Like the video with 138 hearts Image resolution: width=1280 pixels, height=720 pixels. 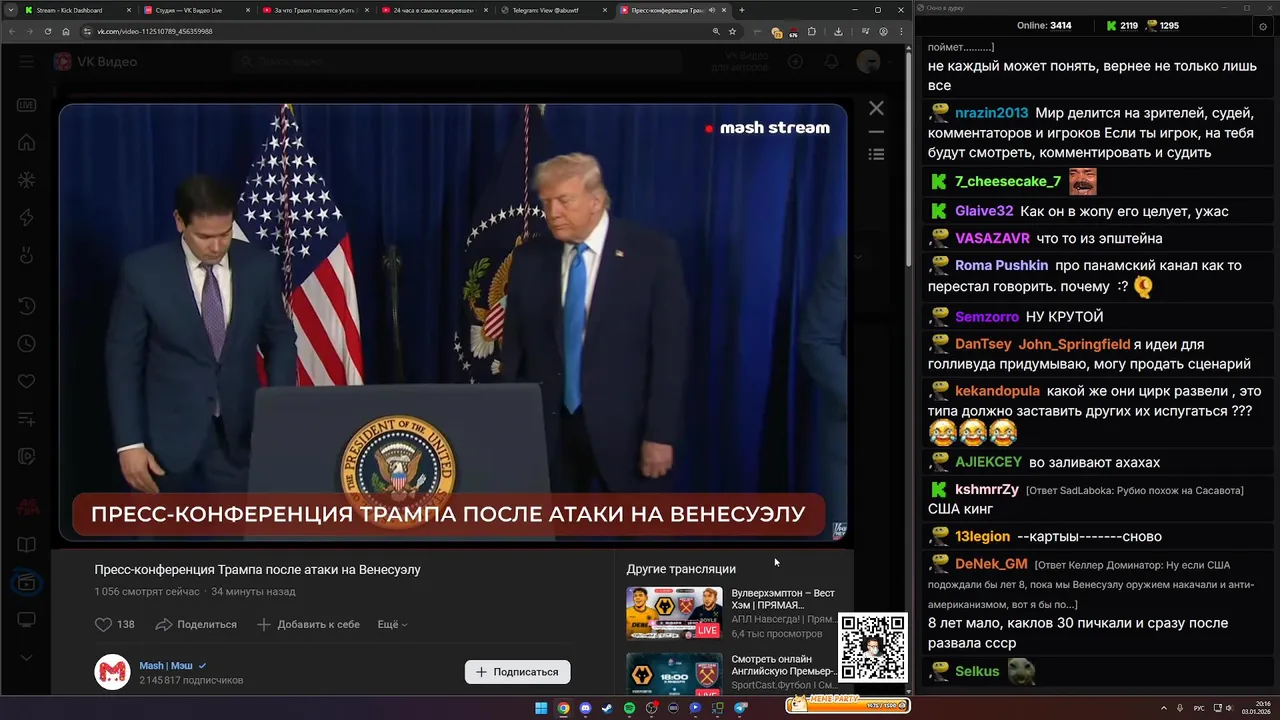click(x=114, y=624)
